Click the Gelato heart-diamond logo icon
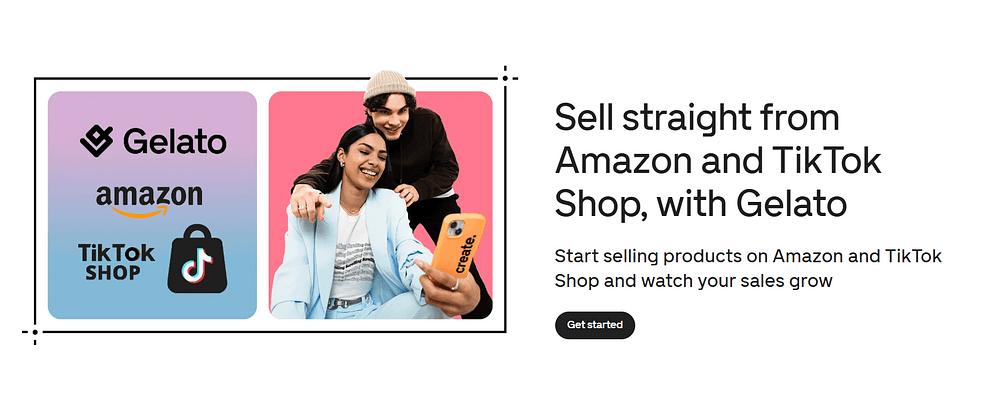 coord(96,141)
